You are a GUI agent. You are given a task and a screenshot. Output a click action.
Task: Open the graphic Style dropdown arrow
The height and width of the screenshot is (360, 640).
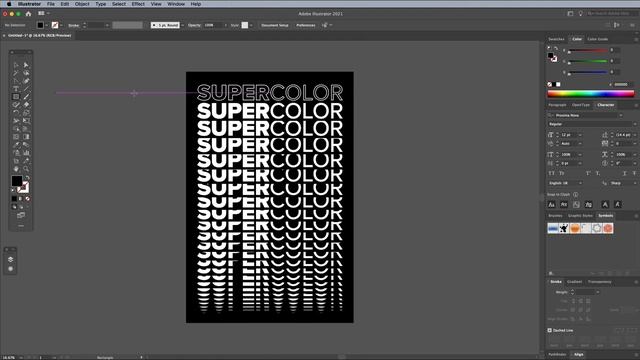click(x=251, y=25)
